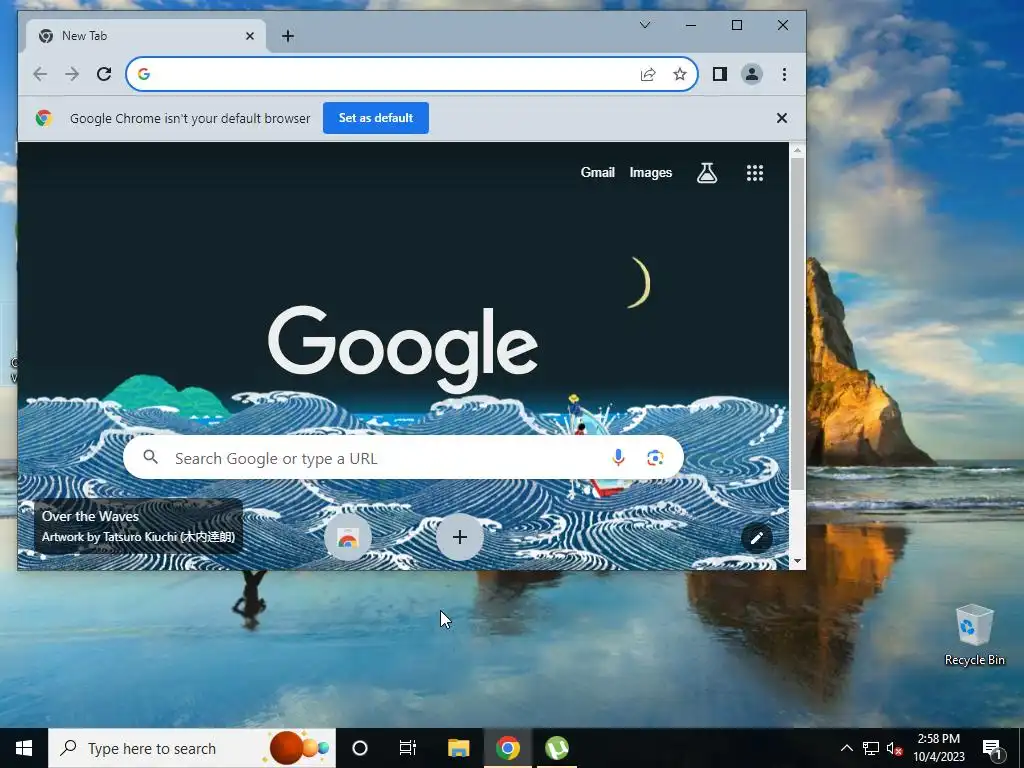The image size is (1024, 768).
Task: Show hidden system tray icons
Action: click(x=846, y=748)
